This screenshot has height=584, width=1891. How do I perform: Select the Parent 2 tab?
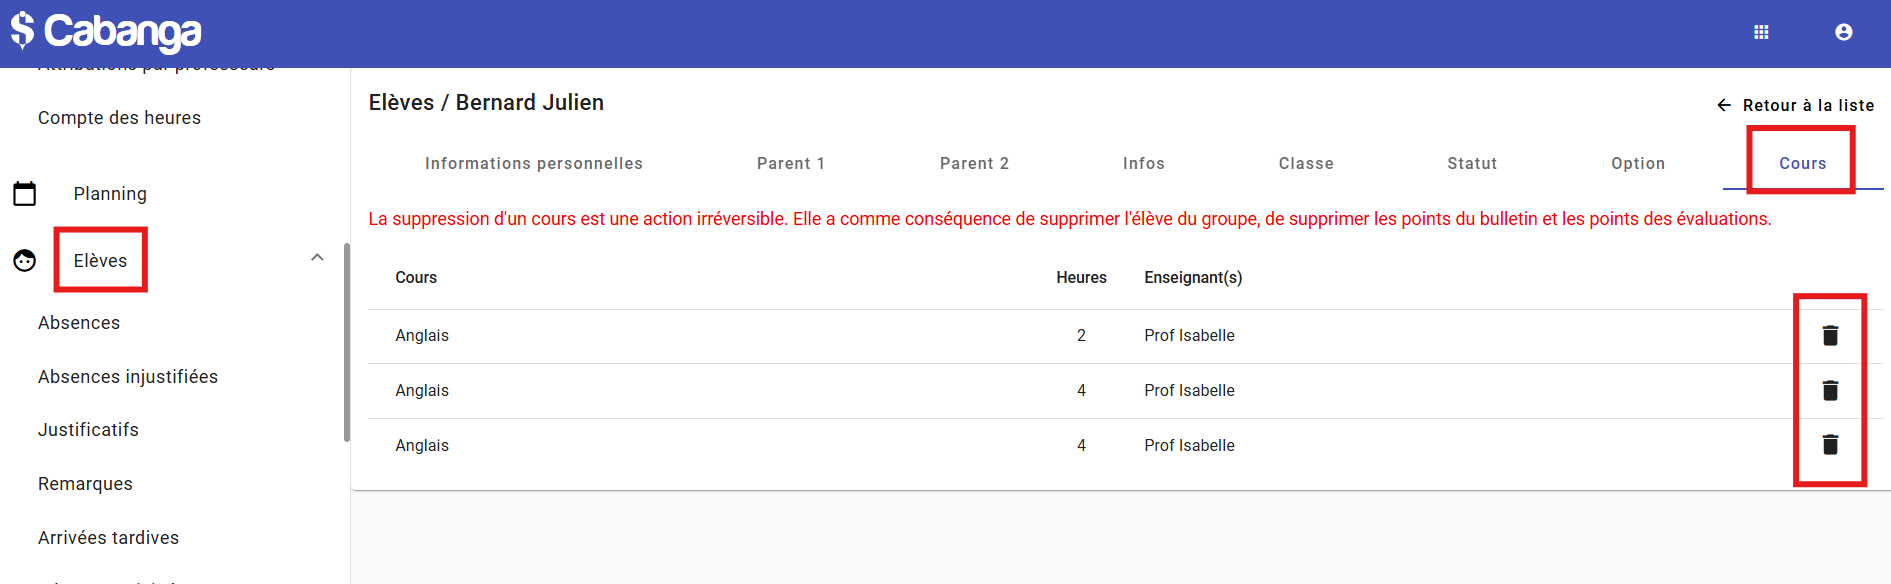[x=974, y=164]
